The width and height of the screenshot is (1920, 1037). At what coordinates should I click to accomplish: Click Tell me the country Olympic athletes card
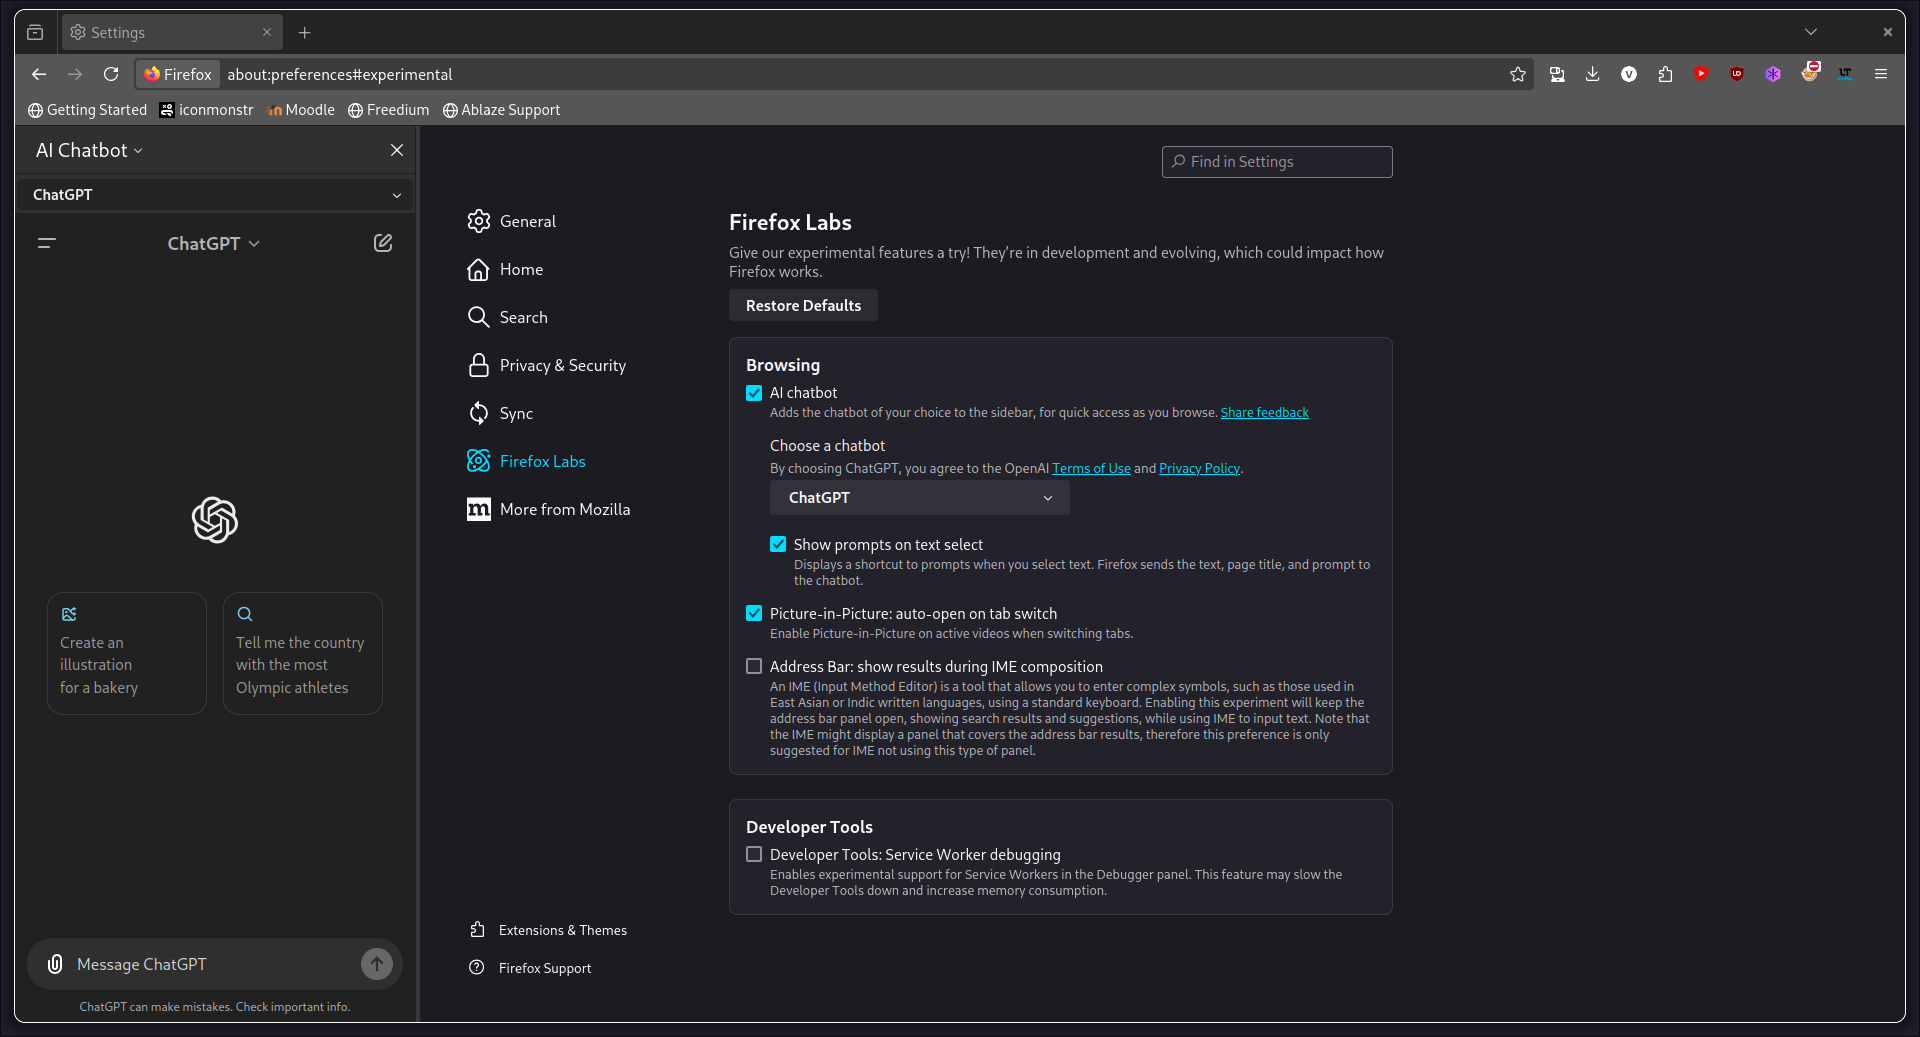pos(303,653)
